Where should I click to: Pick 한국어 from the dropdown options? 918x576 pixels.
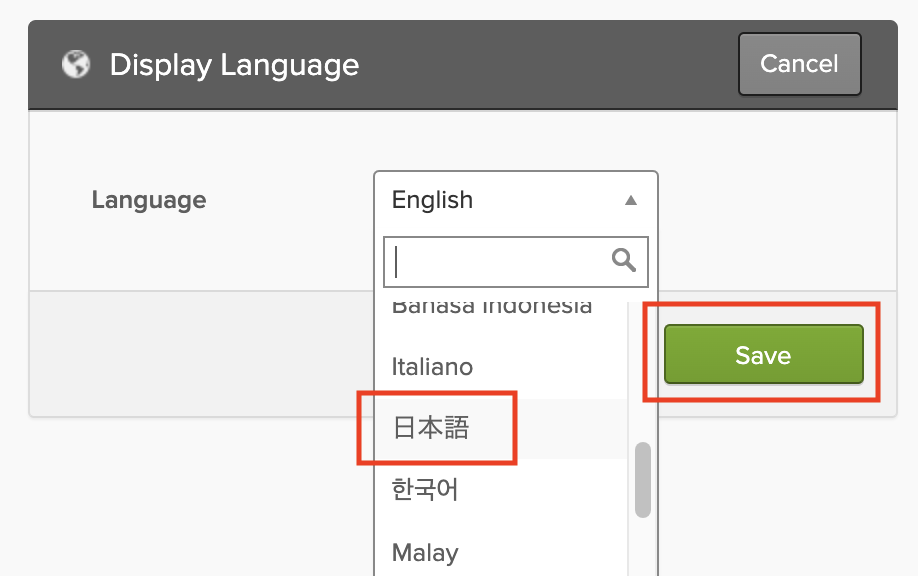tap(425, 490)
